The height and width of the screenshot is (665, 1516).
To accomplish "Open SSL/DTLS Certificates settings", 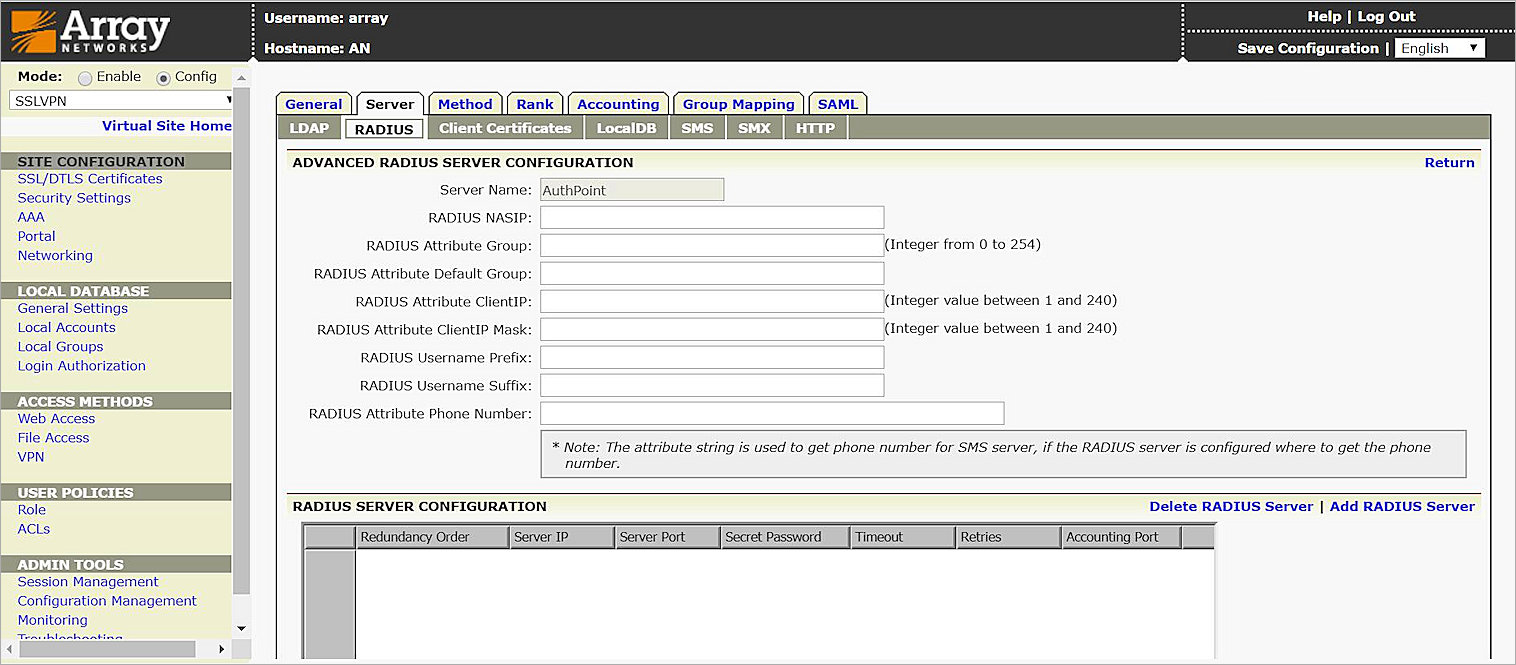I will [90, 178].
